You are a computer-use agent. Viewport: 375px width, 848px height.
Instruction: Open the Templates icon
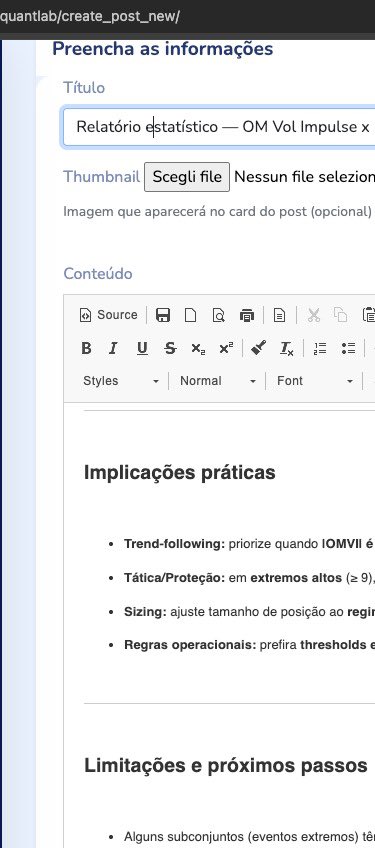[279, 315]
